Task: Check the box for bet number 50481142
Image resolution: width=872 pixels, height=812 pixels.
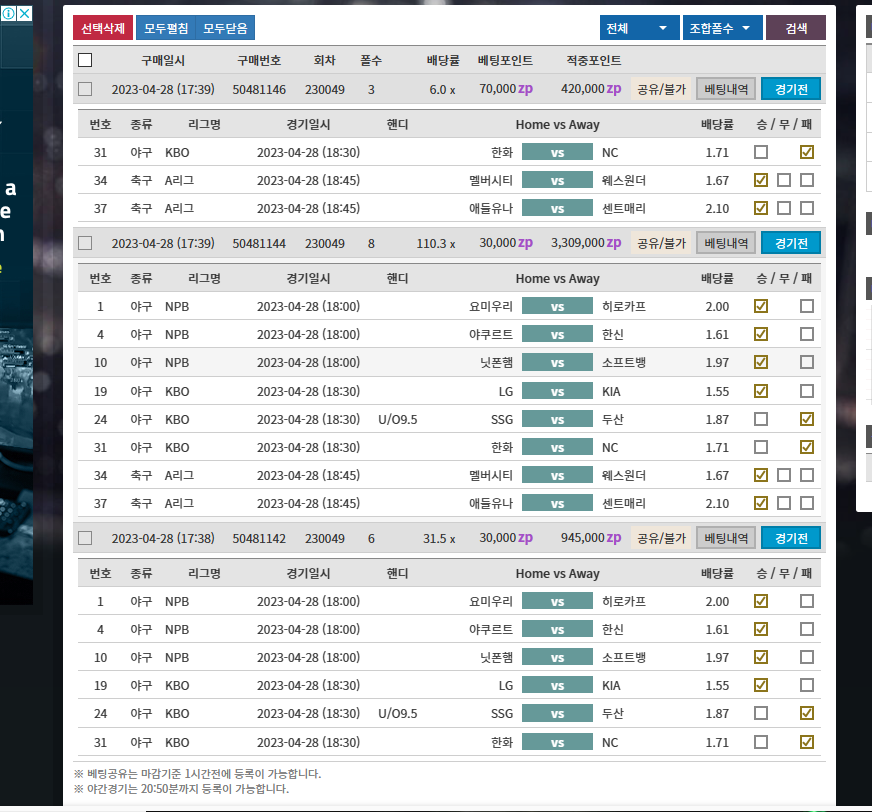Action: [85, 538]
